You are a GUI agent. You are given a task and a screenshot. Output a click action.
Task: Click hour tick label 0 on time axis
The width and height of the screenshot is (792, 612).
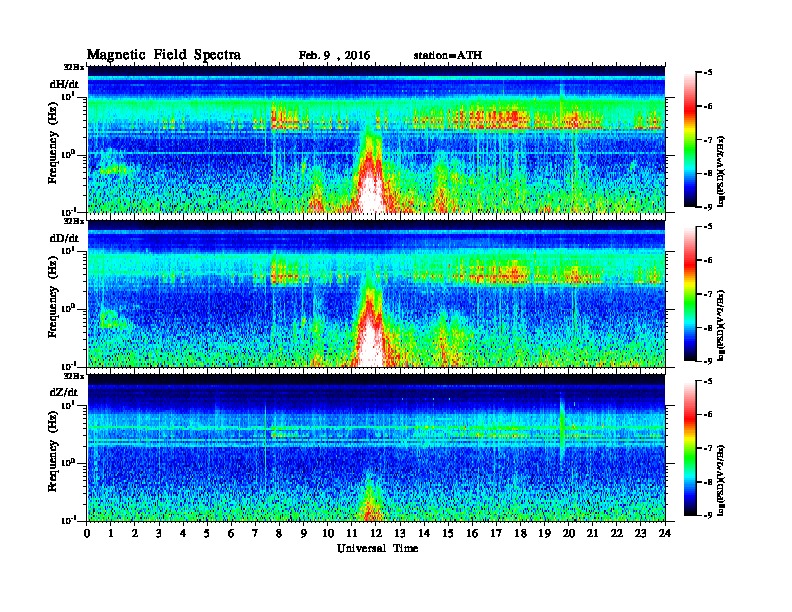pyautogui.click(x=87, y=533)
